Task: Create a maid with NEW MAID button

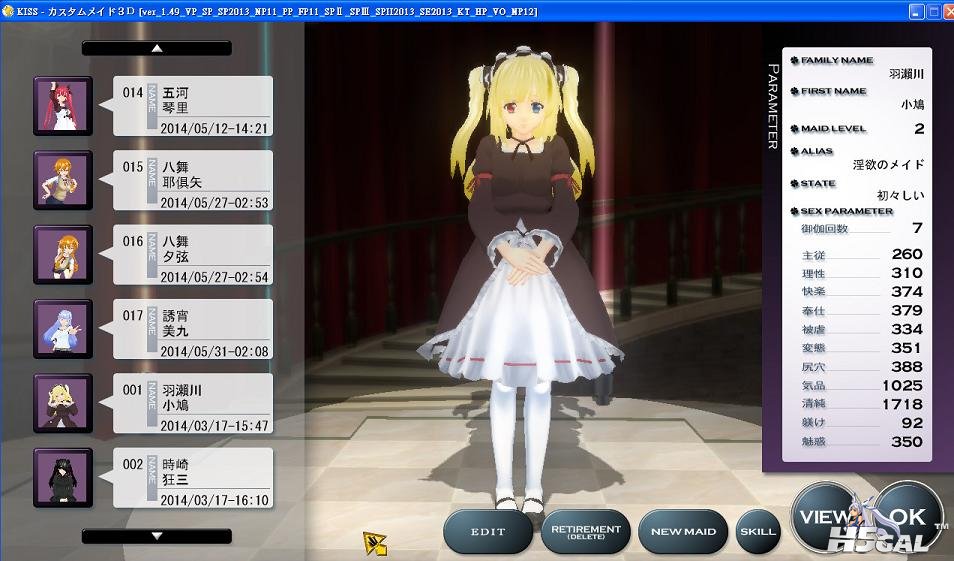Action: pos(683,531)
